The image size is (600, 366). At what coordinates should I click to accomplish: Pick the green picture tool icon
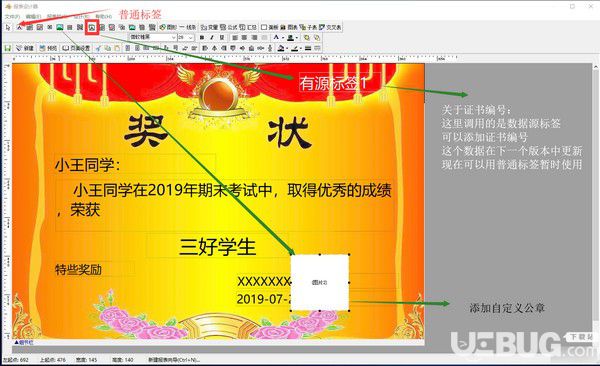point(59,28)
